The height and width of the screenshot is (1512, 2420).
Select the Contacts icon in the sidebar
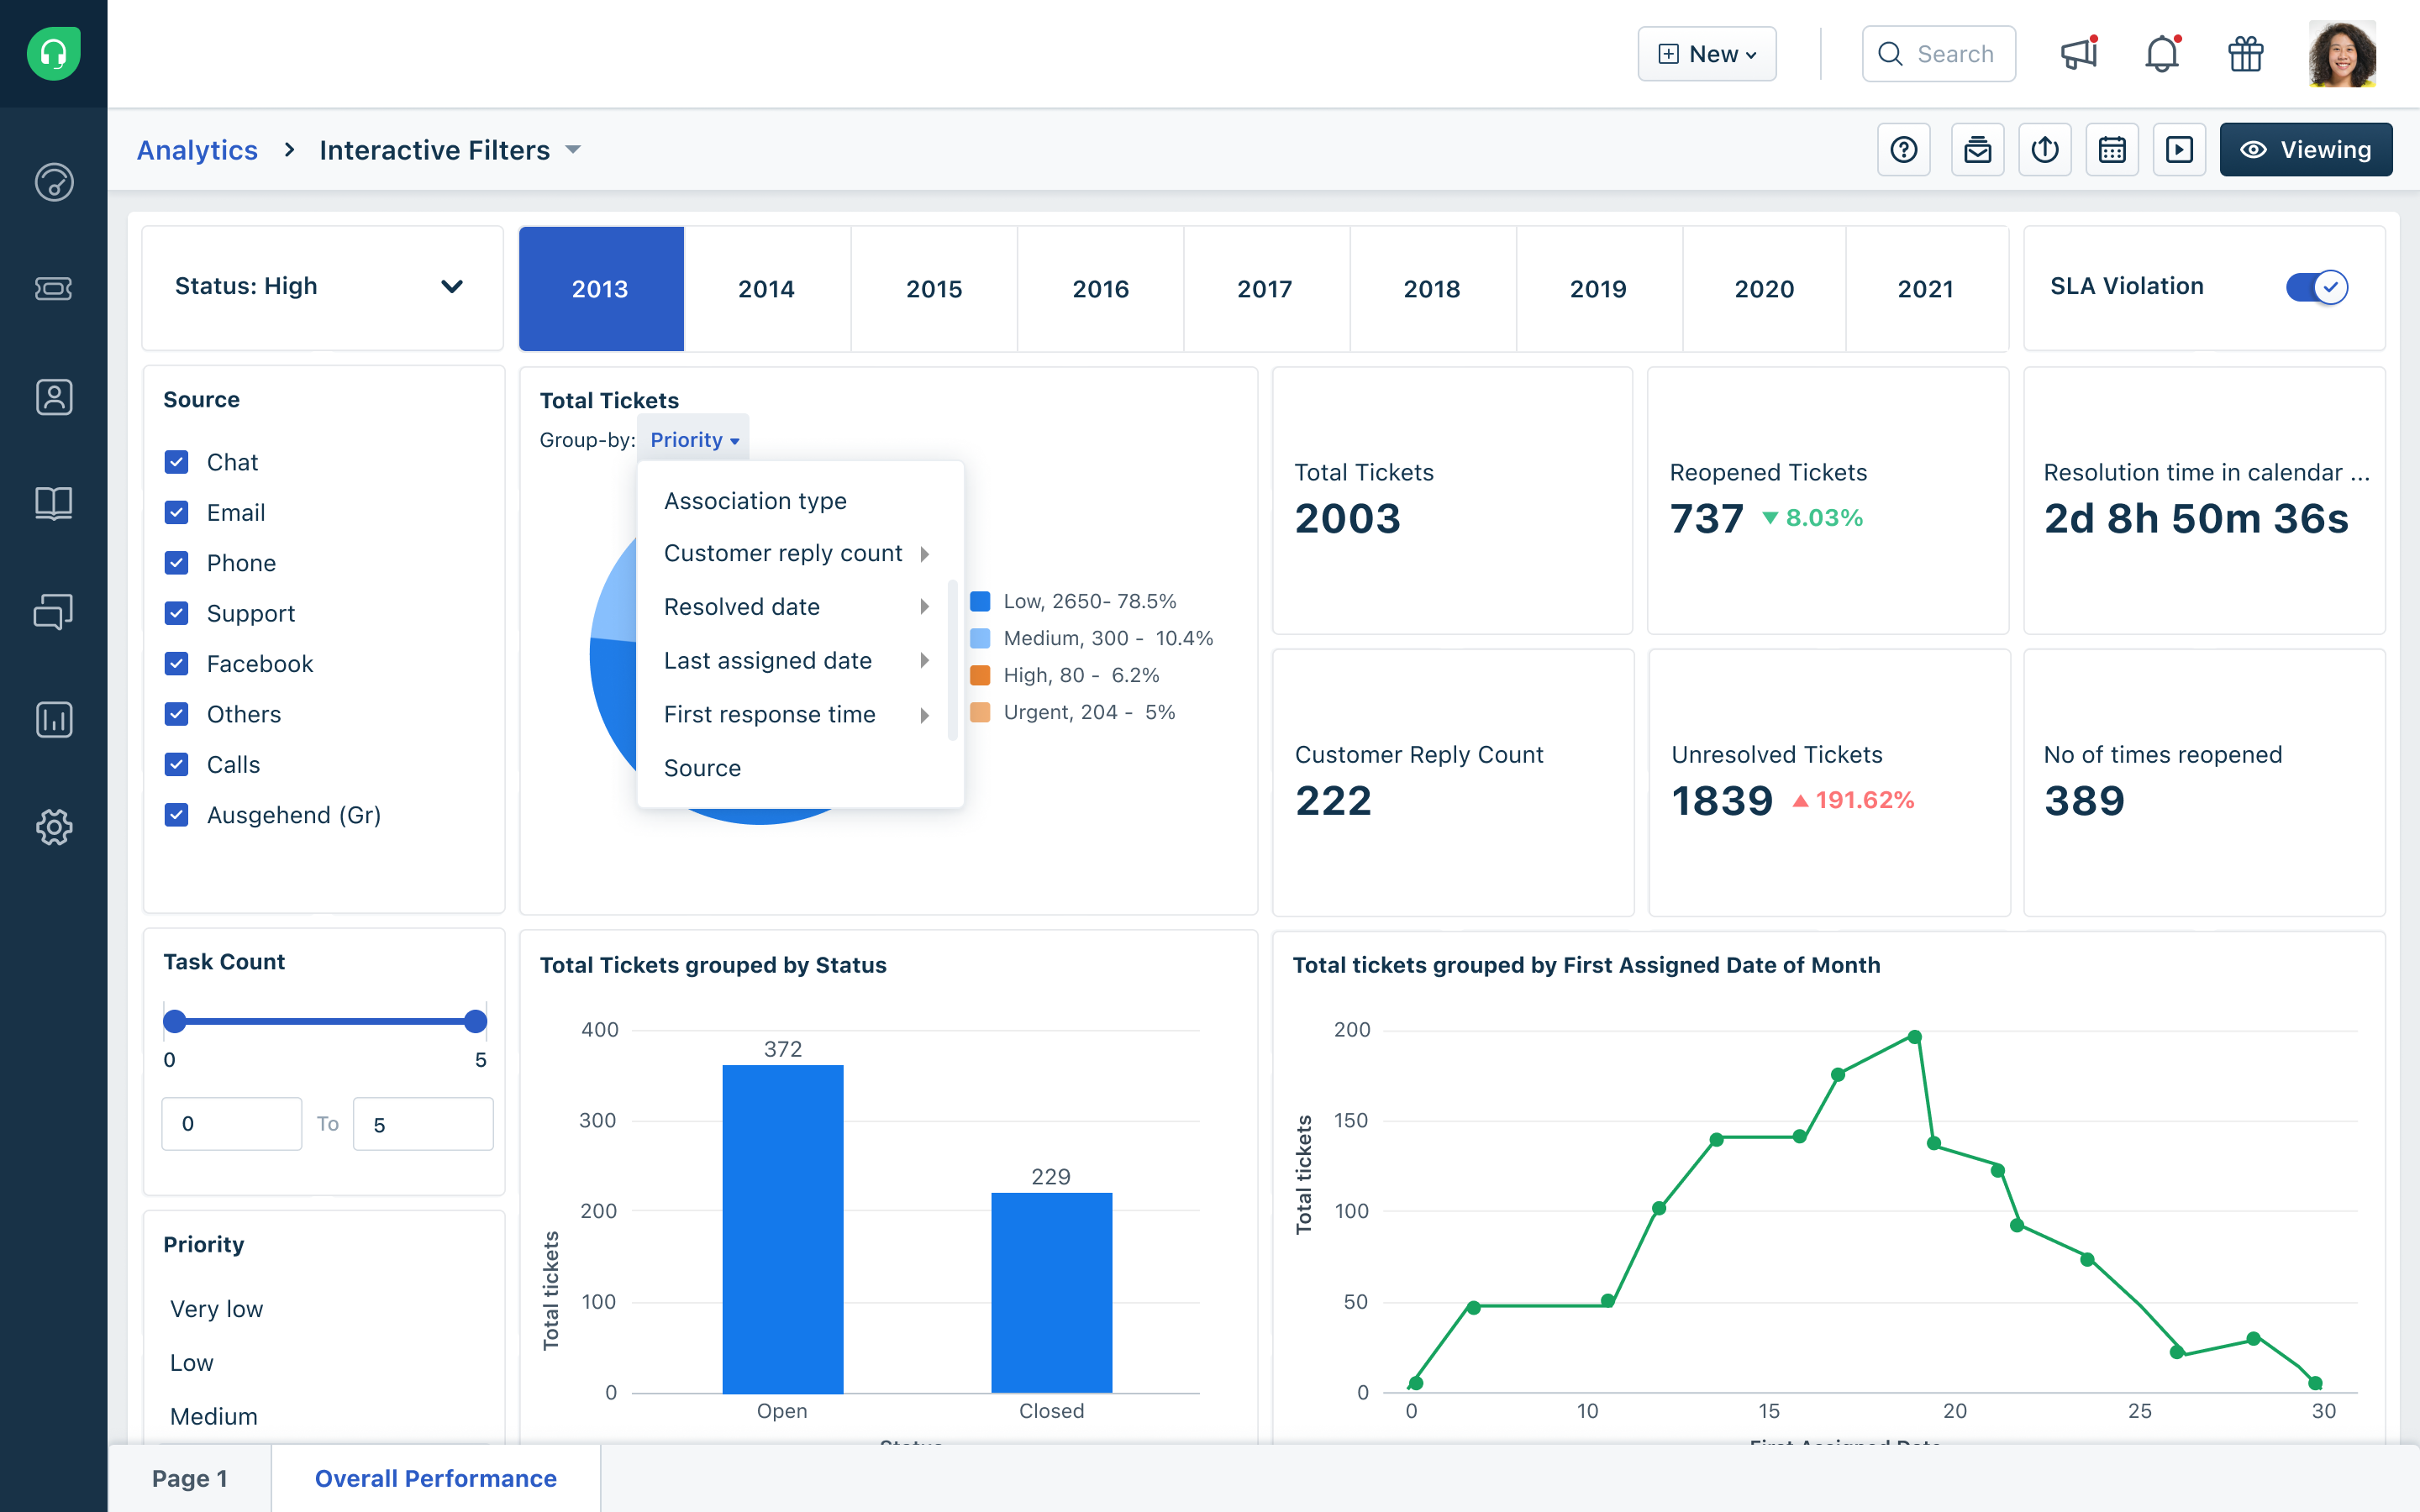[x=53, y=397]
